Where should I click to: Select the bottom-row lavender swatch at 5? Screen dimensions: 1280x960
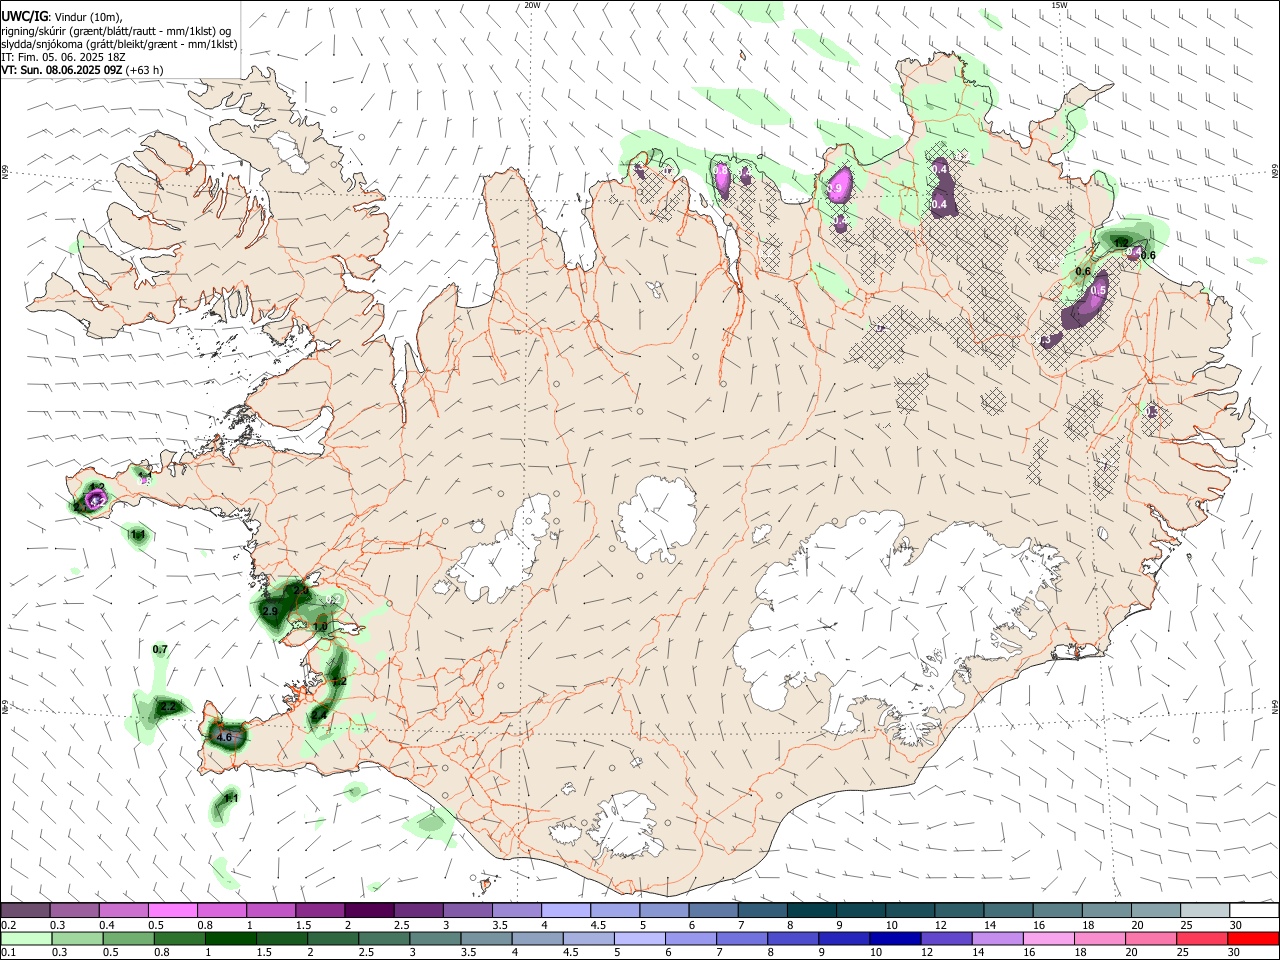[639, 938]
